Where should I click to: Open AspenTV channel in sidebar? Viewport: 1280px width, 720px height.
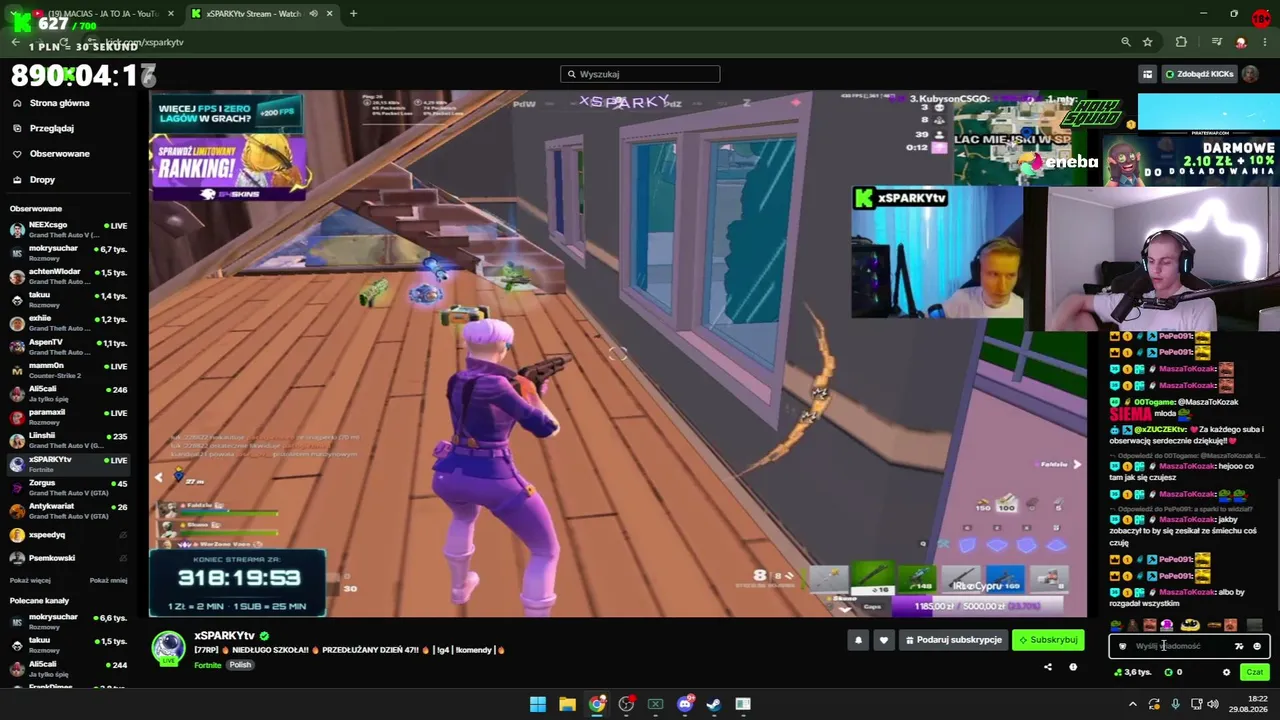pos(68,346)
